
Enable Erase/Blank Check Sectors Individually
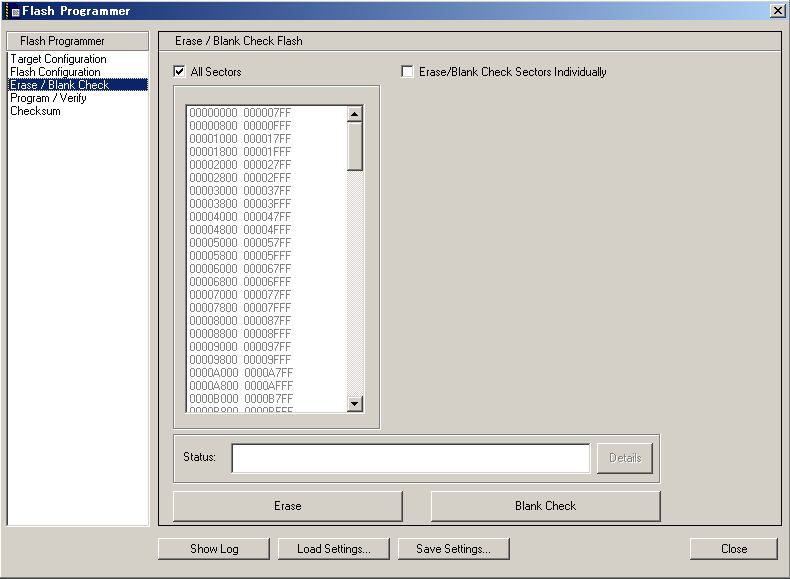[407, 72]
